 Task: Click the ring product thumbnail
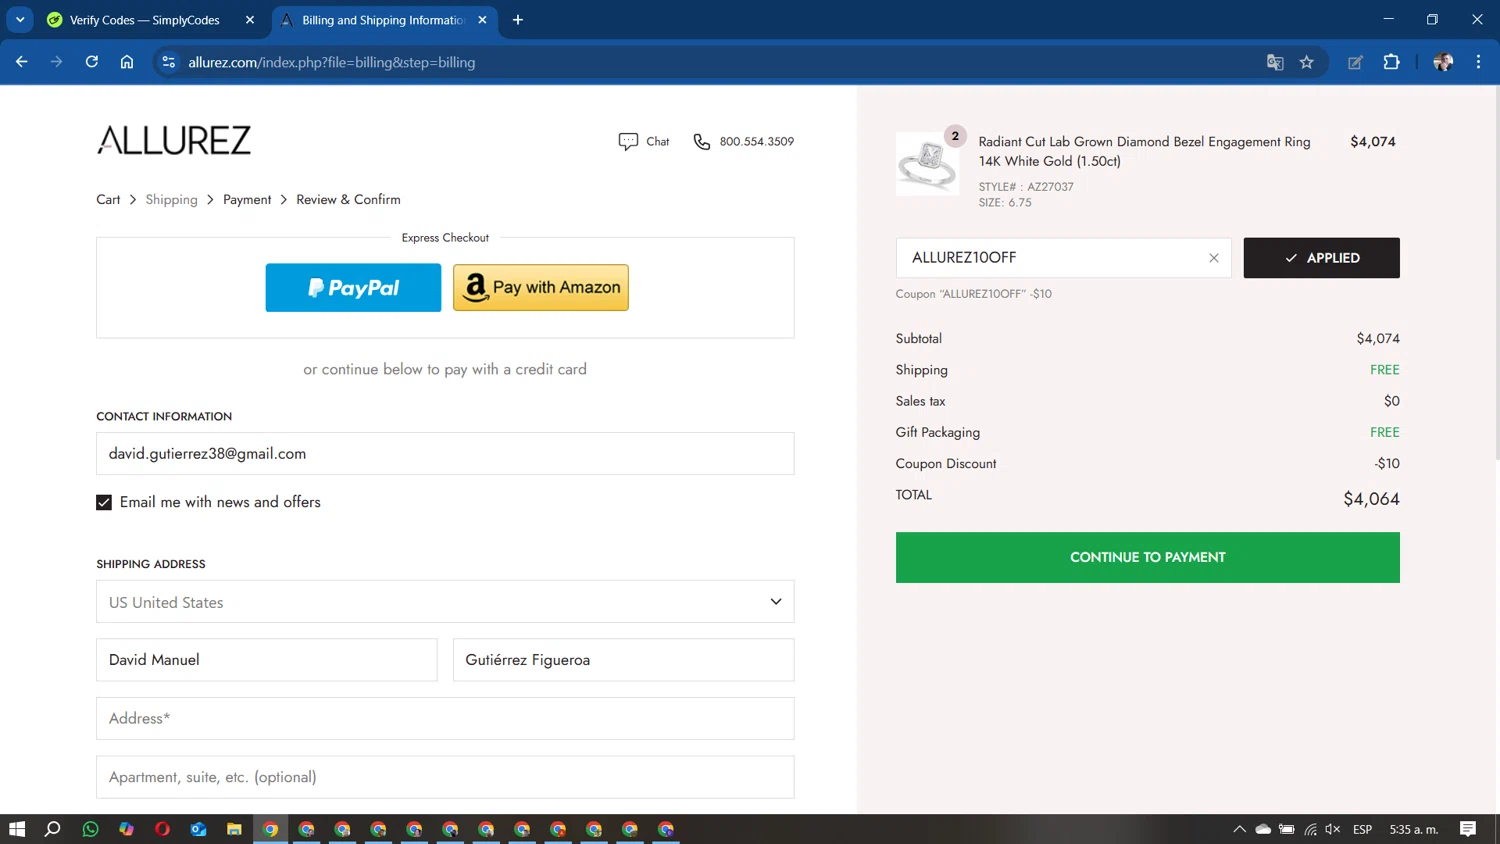[927, 164]
